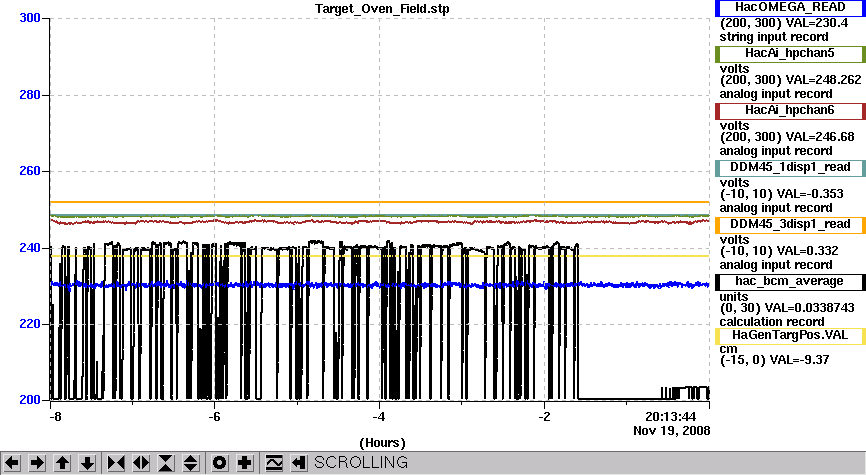This screenshot has width=866, height=475.
Task: Pan the plot right with the right arrow
Action: [x=37, y=462]
